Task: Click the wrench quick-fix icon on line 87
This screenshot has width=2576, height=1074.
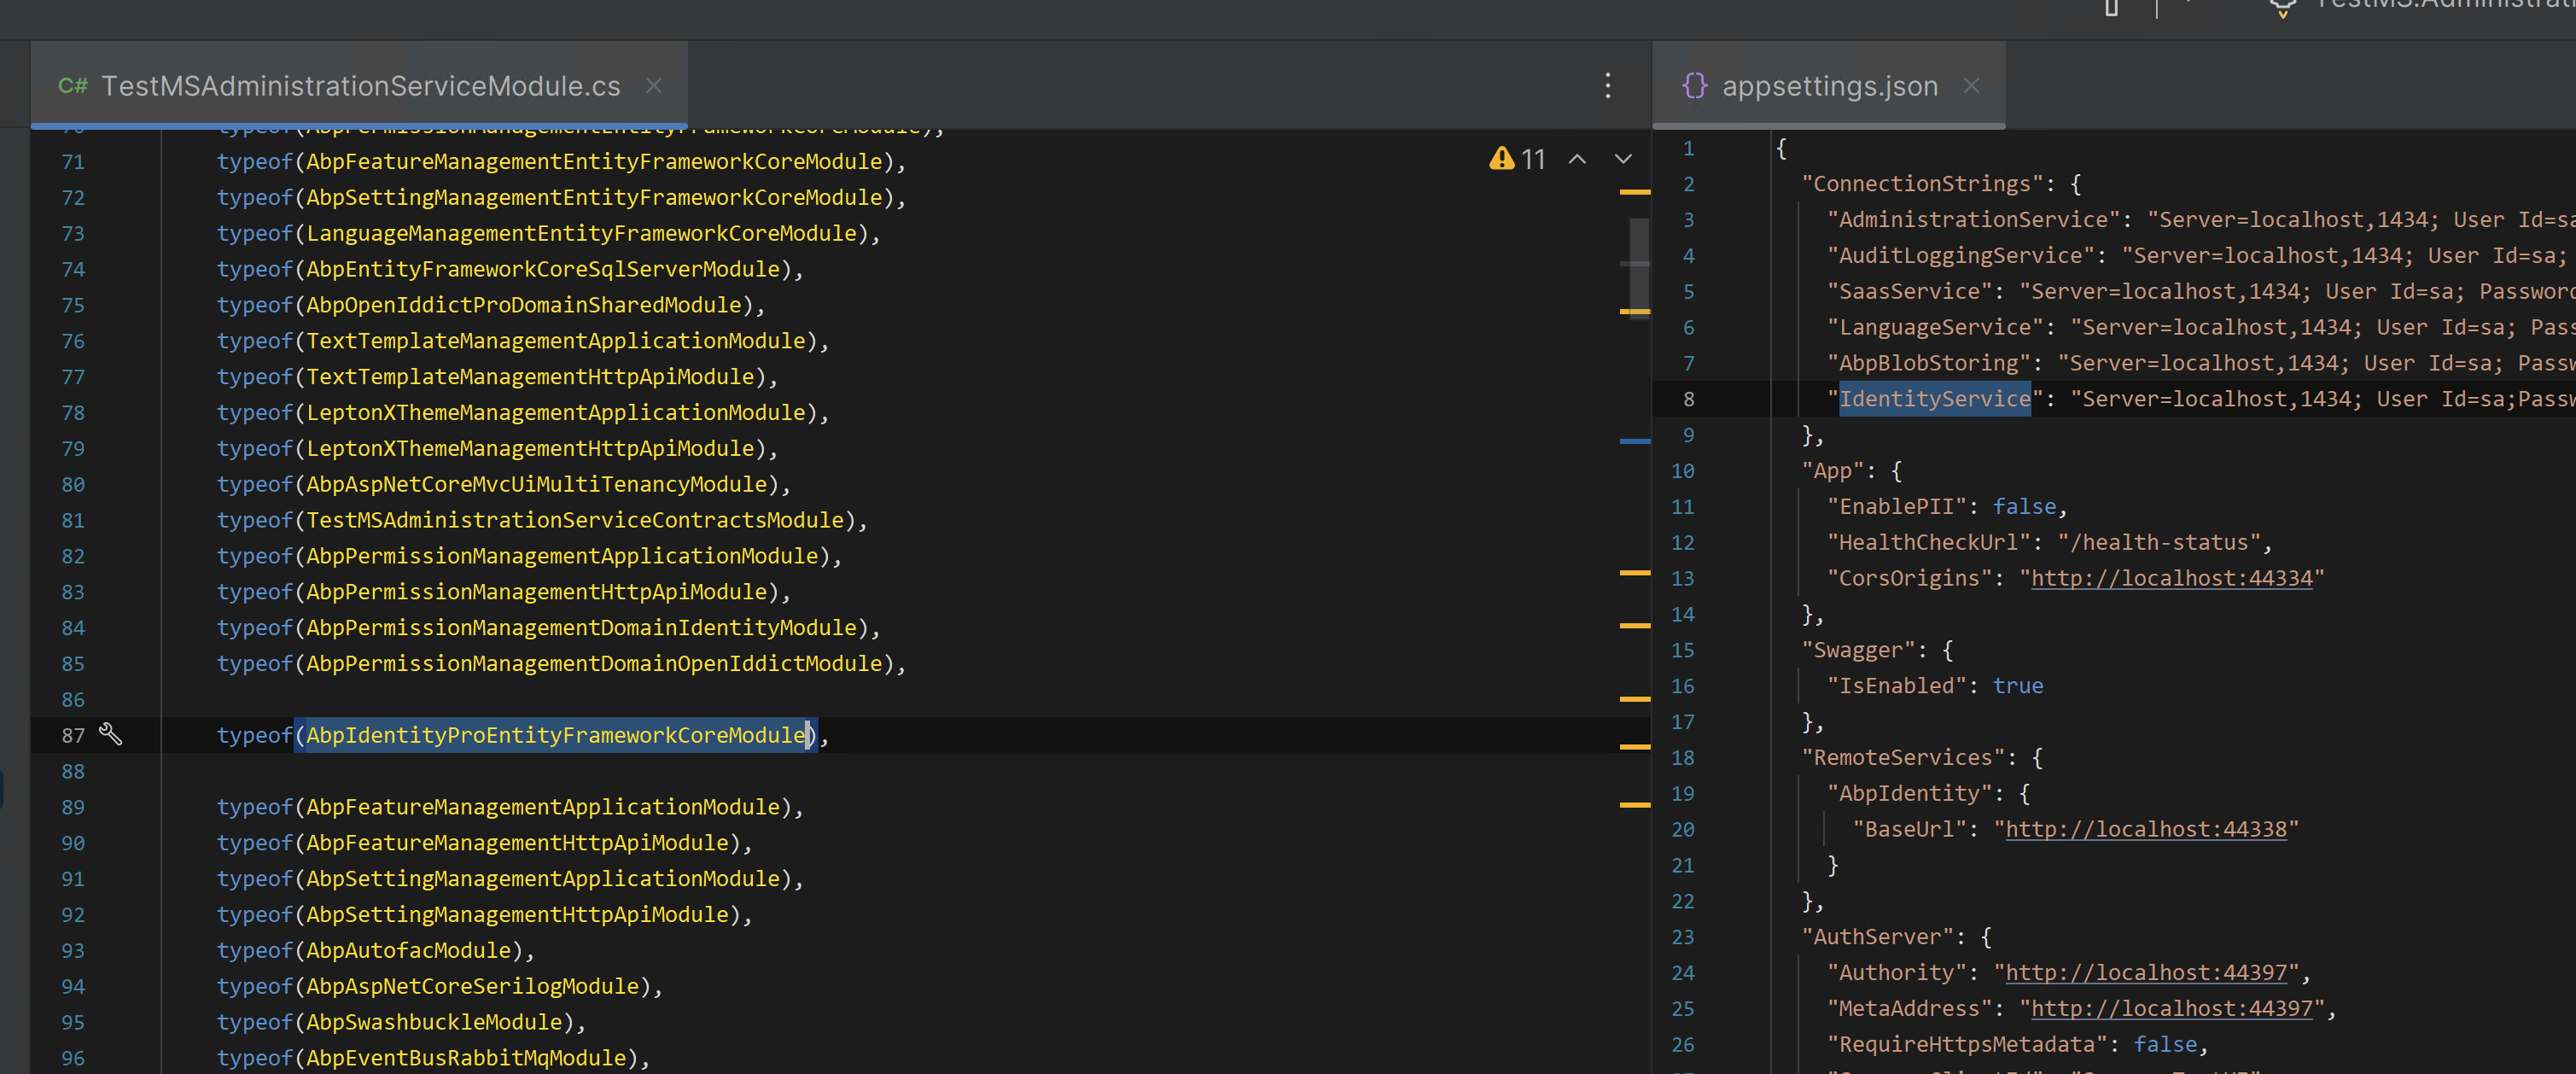Action: pos(110,734)
